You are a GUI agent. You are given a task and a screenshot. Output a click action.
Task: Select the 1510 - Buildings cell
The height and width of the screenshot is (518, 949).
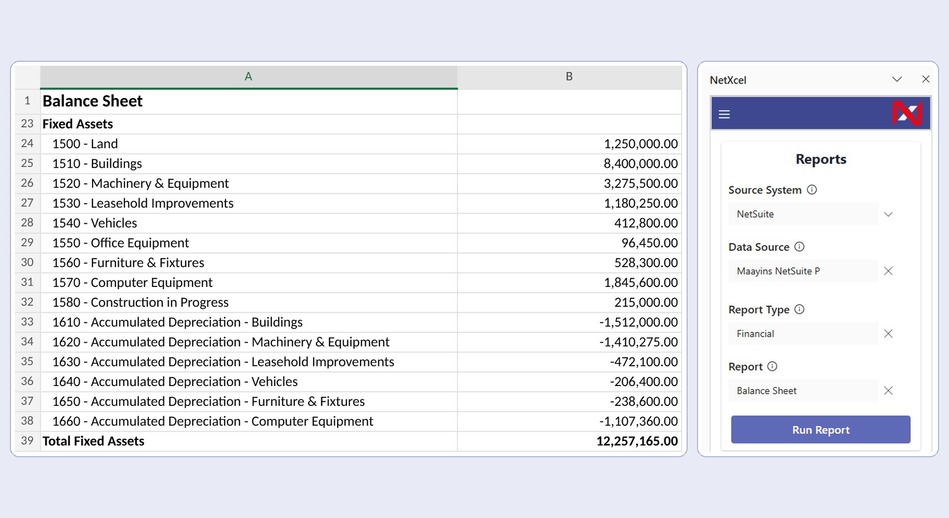point(249,163)
